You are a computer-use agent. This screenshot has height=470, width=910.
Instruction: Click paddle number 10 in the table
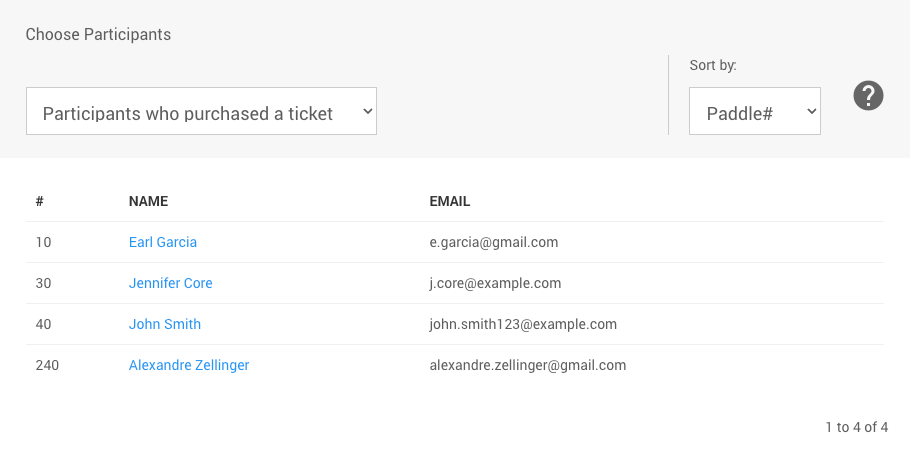43,242
